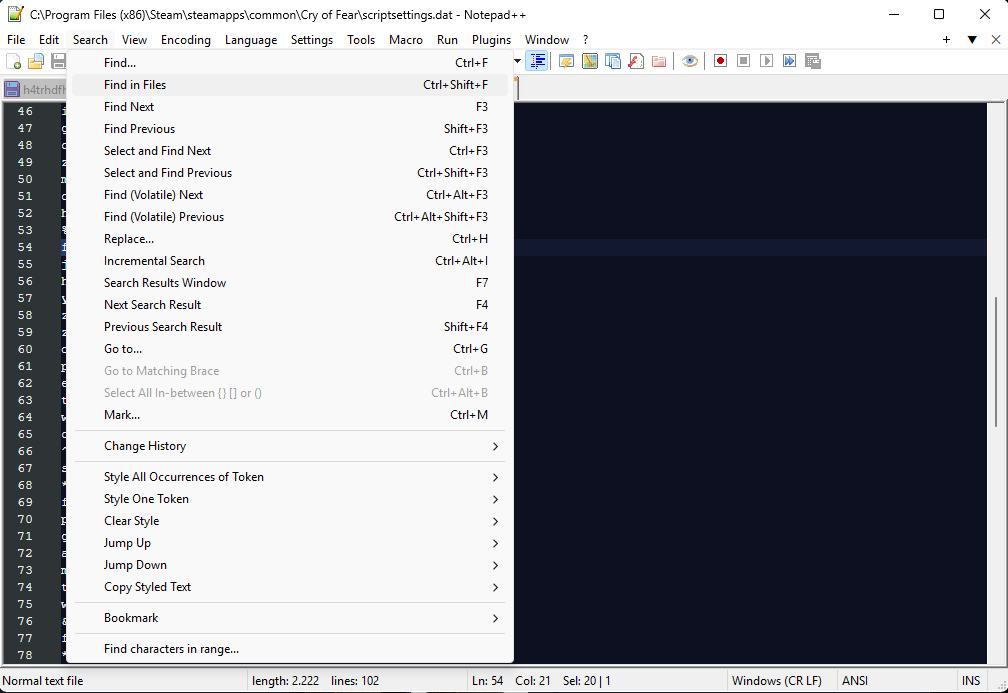Viewport: 1008px width, 693px height.
Task: Open the Tools menu
Action: click(361, 40)
